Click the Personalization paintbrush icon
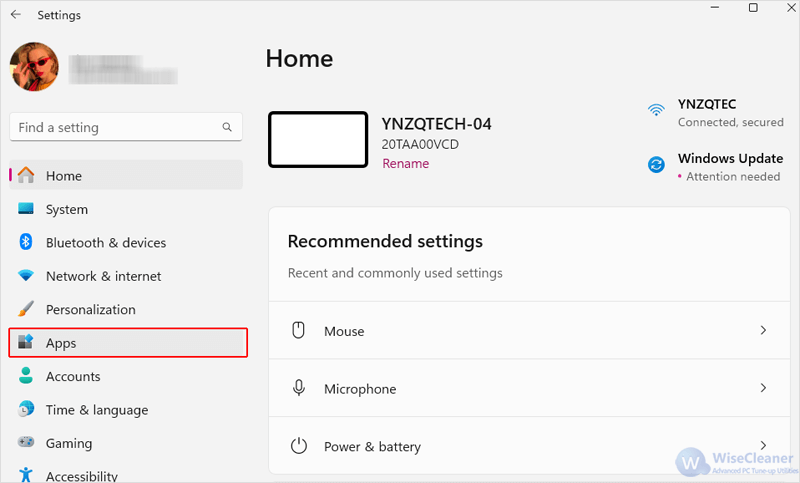800x483 pixels. 26,309
